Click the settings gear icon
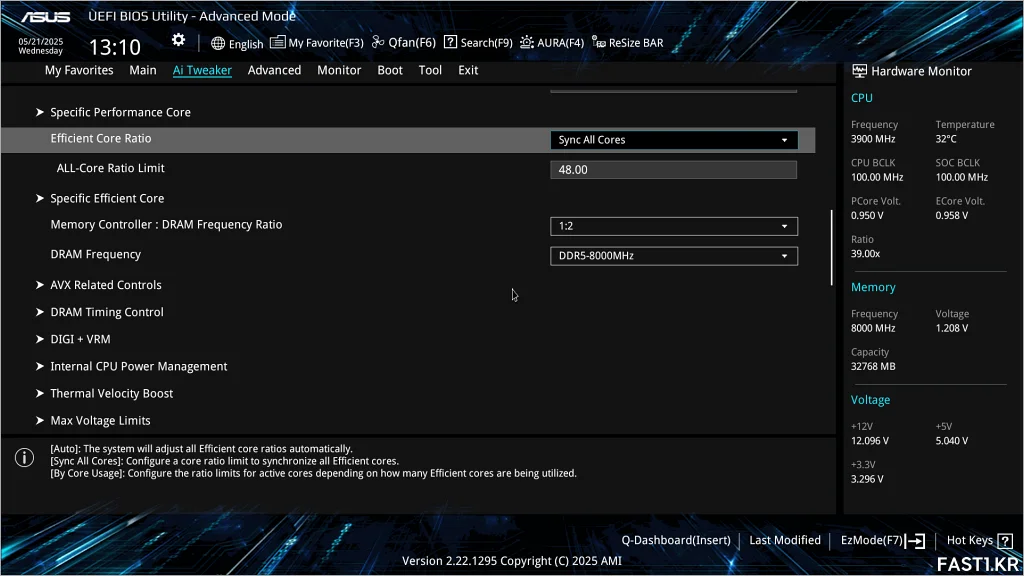 pos(178,40)
